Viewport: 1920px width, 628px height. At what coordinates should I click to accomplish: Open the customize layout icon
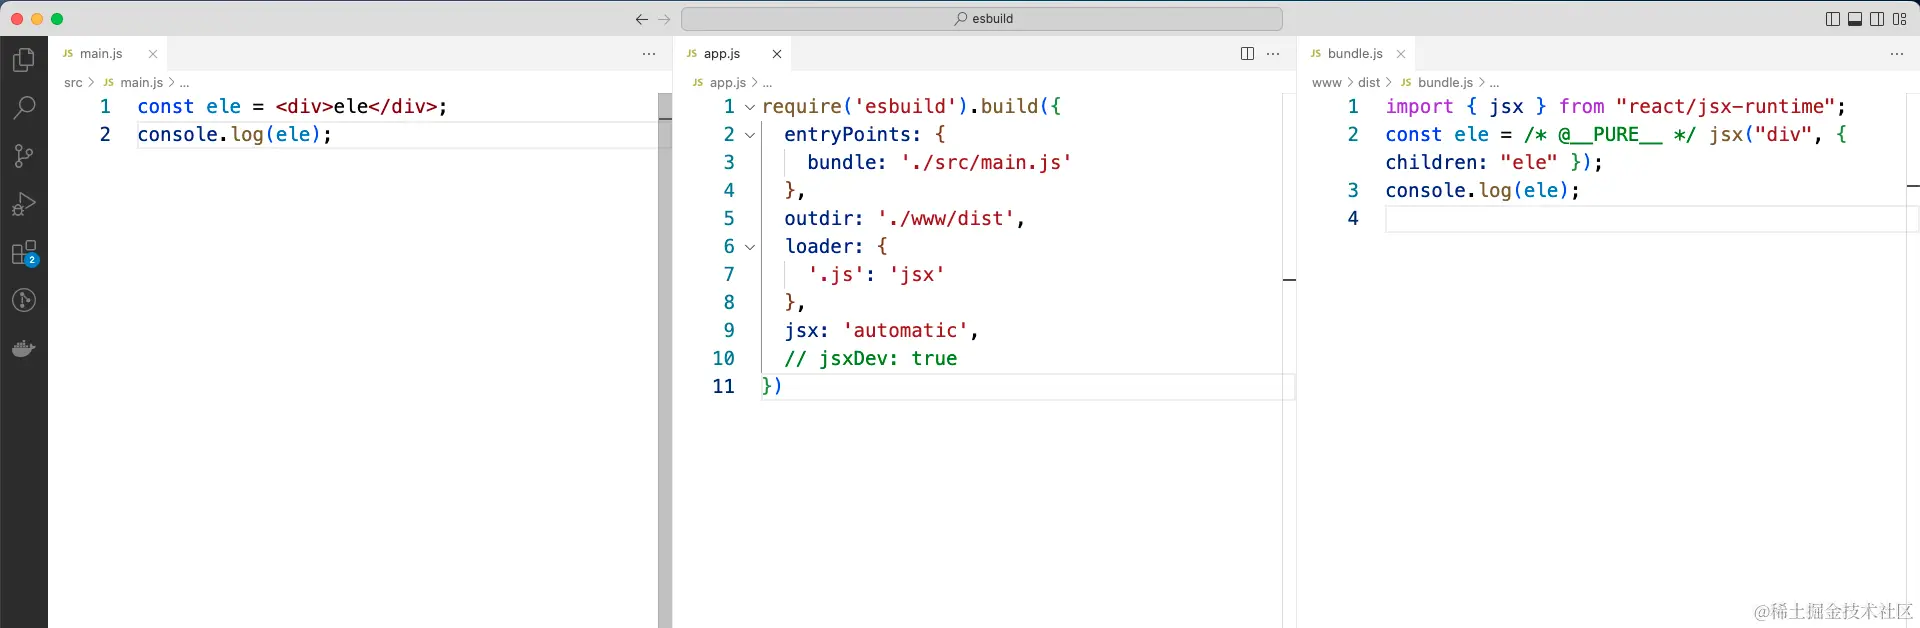click(x=1900, y=19)
